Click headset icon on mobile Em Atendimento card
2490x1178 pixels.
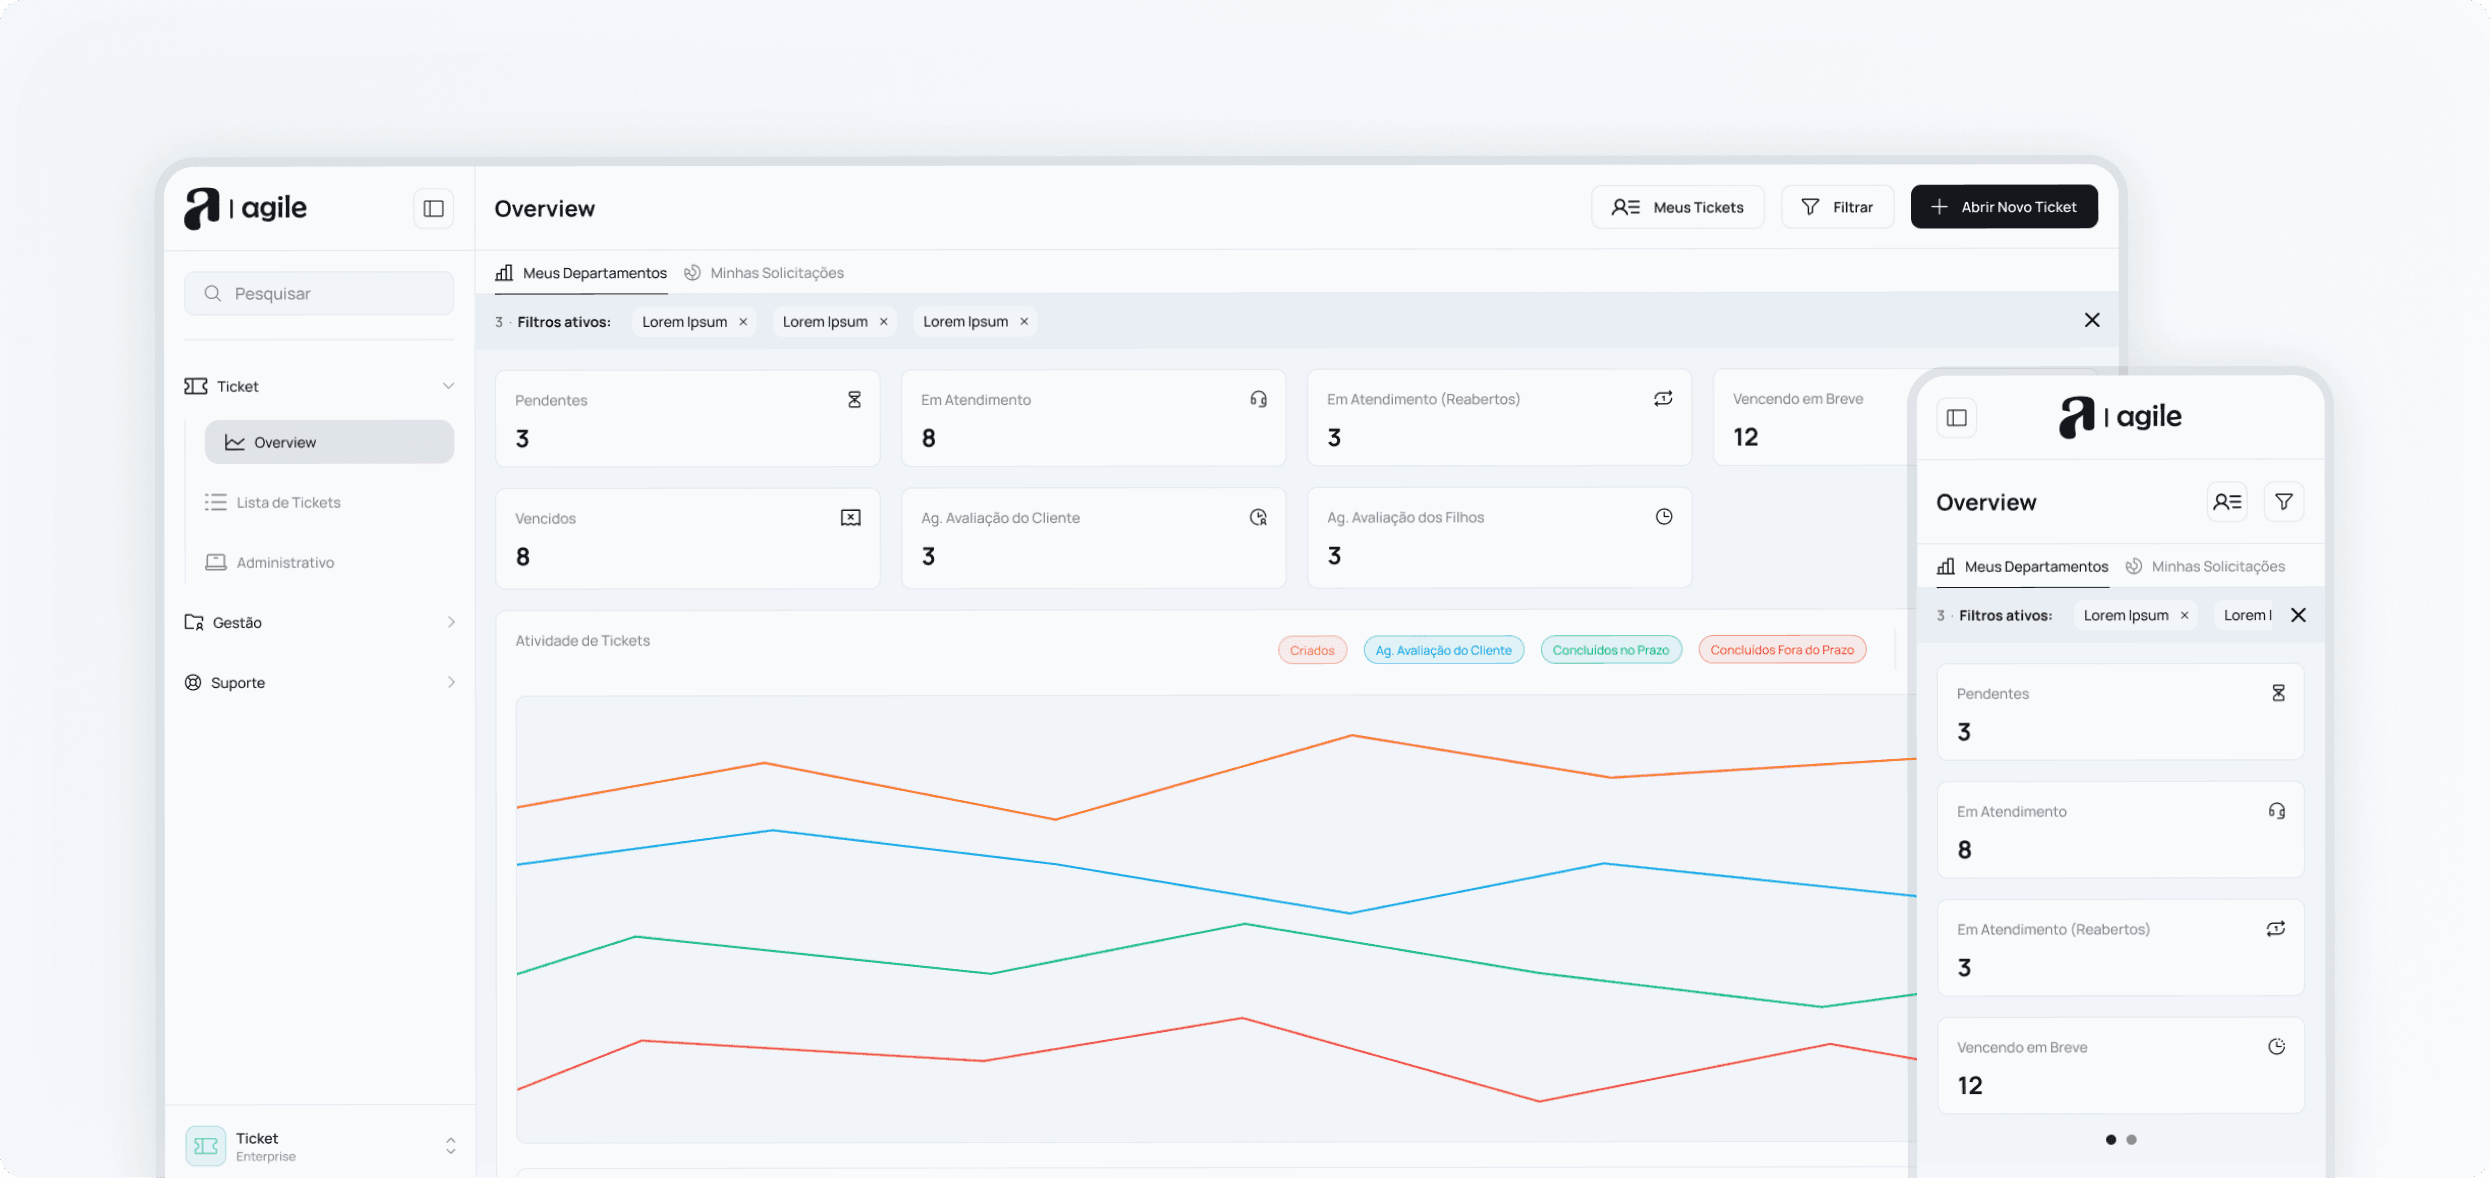2277,811
